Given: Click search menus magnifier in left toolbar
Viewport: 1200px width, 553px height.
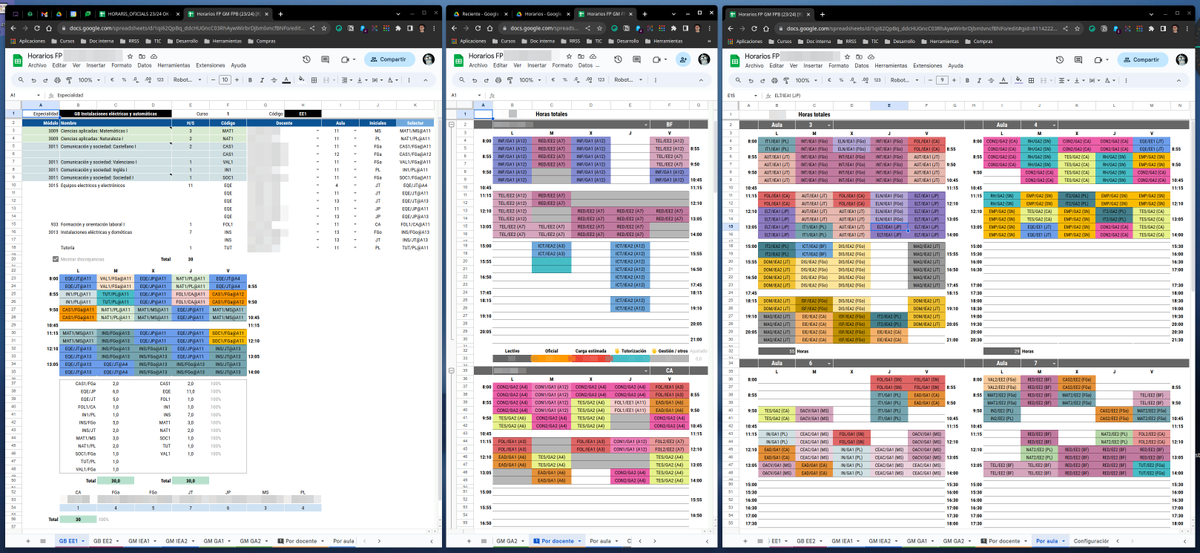Looking at the screenshot, I should [x=21, y=79].
